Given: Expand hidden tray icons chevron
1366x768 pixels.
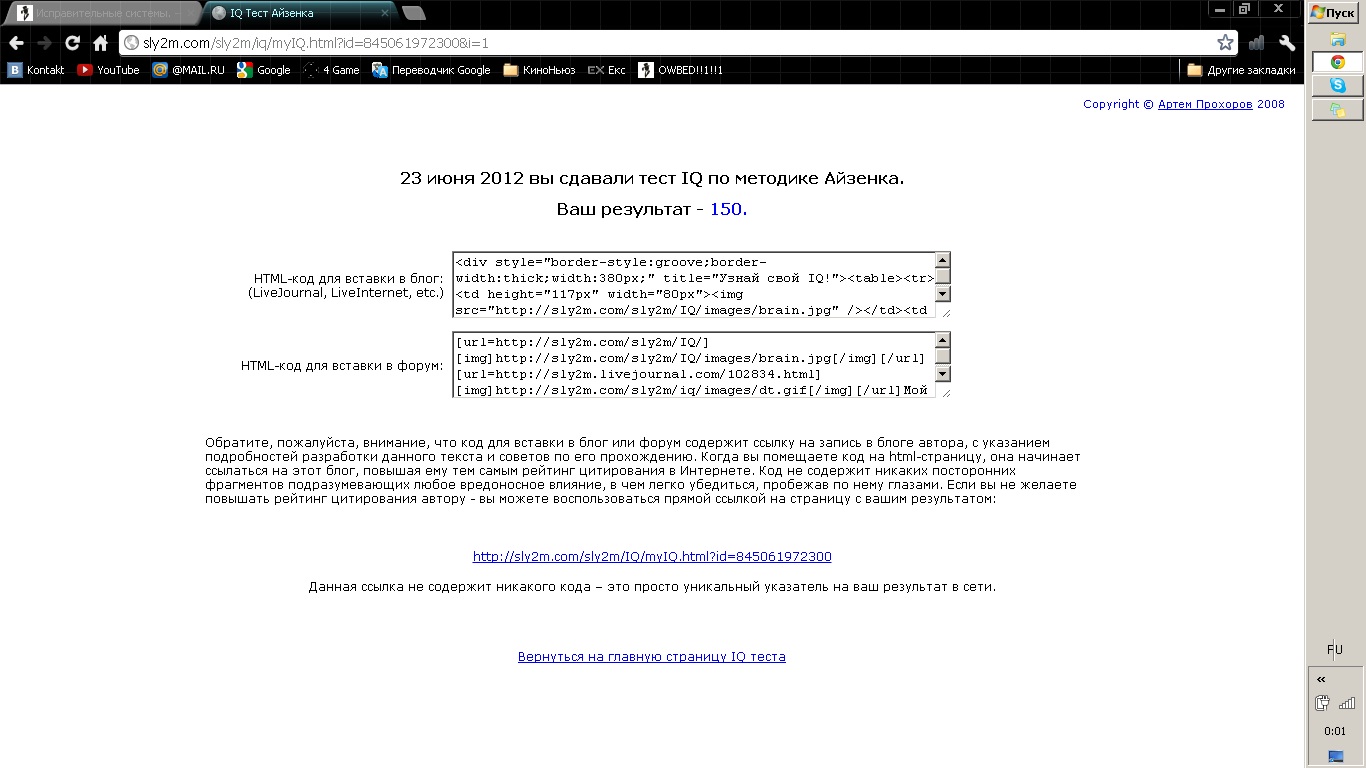Looking at the screenshot, I should pos(1321,679).
